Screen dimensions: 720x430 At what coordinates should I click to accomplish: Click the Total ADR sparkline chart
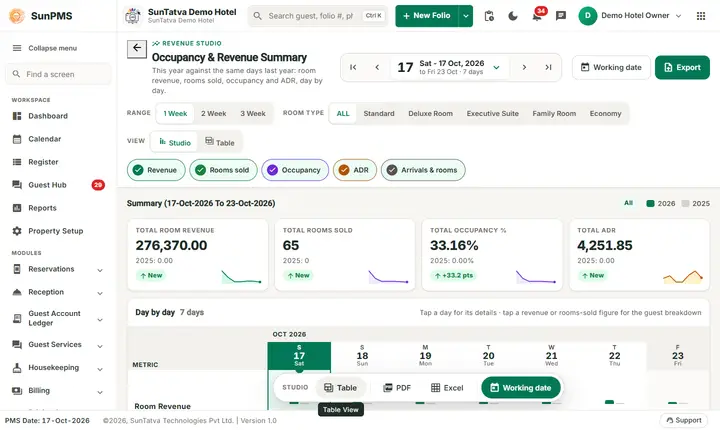coord(683,277)
